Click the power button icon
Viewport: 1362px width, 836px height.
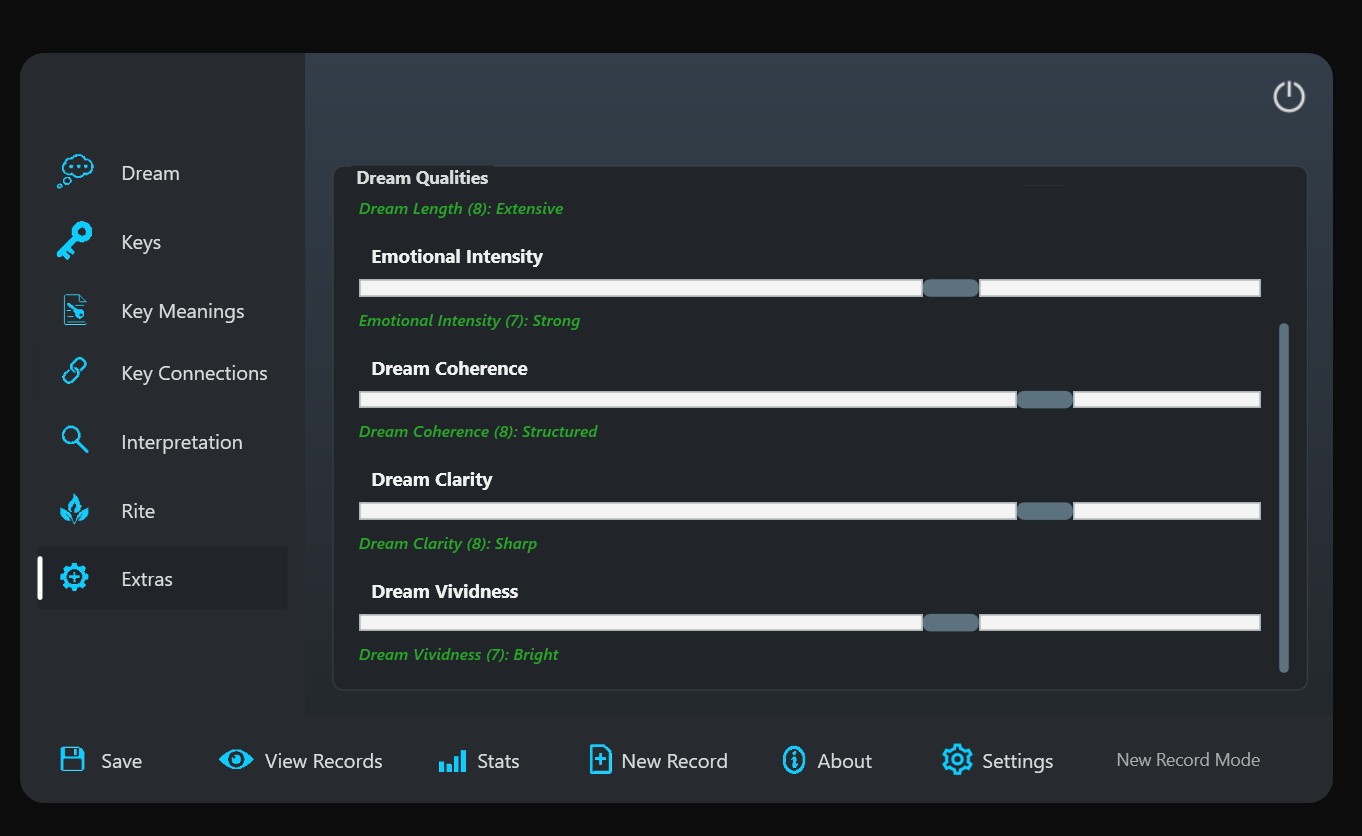[1289, 97]
